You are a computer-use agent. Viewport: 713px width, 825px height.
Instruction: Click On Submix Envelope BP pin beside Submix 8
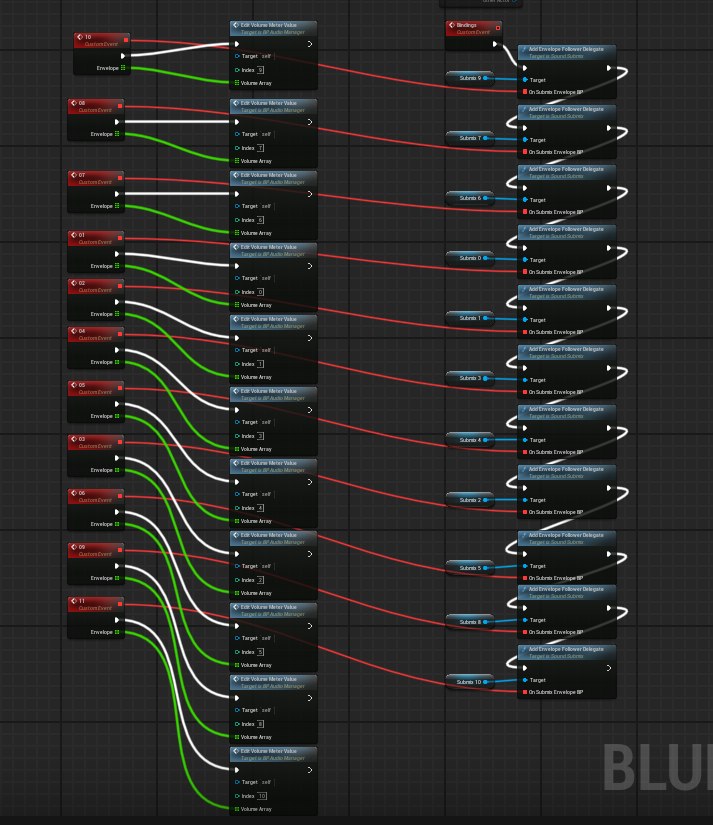525,632
